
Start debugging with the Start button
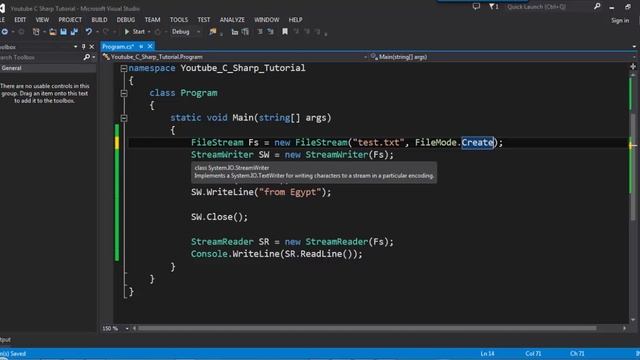click(x=135, y=31)
